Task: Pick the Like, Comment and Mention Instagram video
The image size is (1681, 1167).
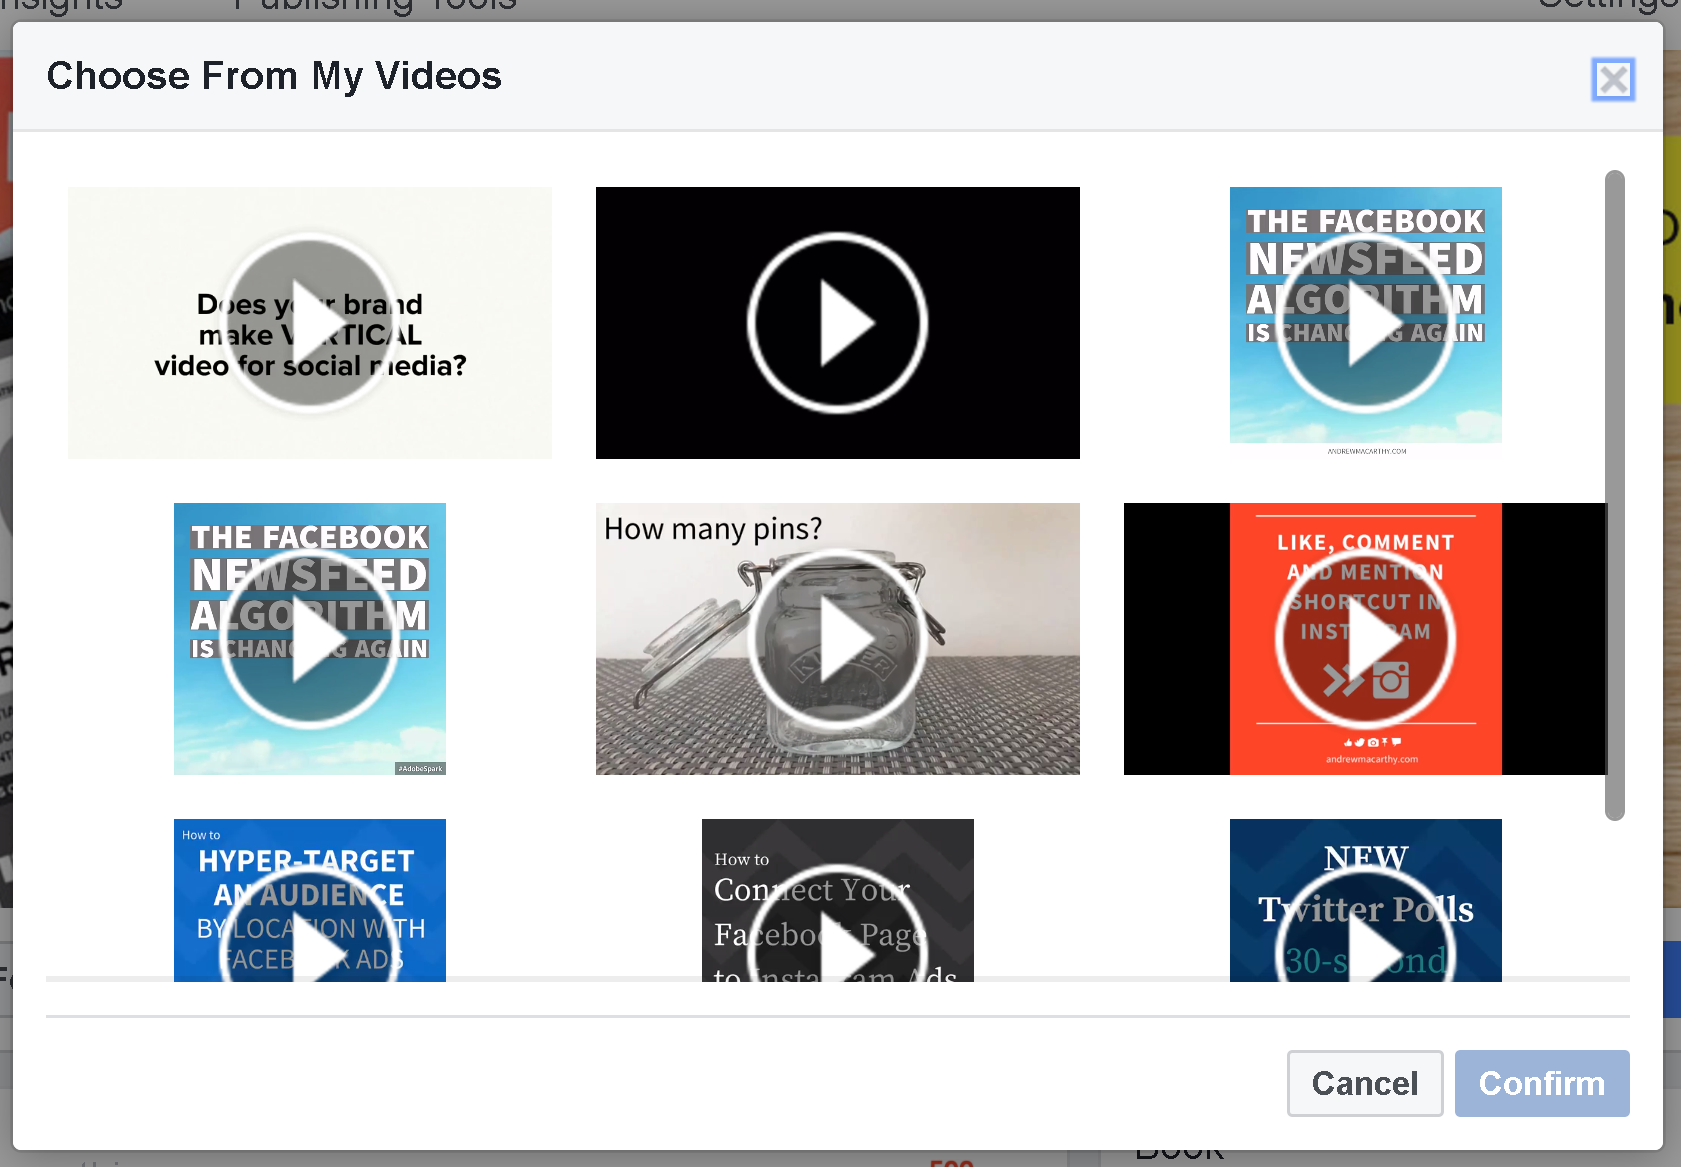Action: [1365, 639]
